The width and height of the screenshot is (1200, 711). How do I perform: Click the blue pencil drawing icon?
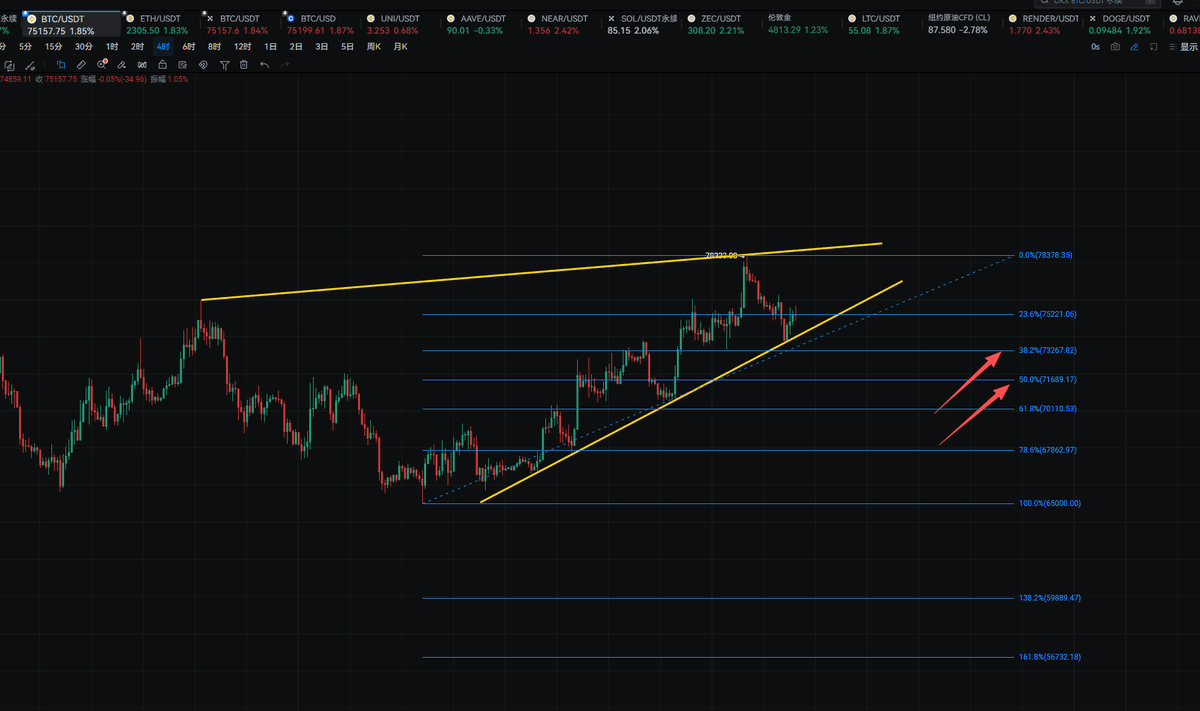point(1136,47)
